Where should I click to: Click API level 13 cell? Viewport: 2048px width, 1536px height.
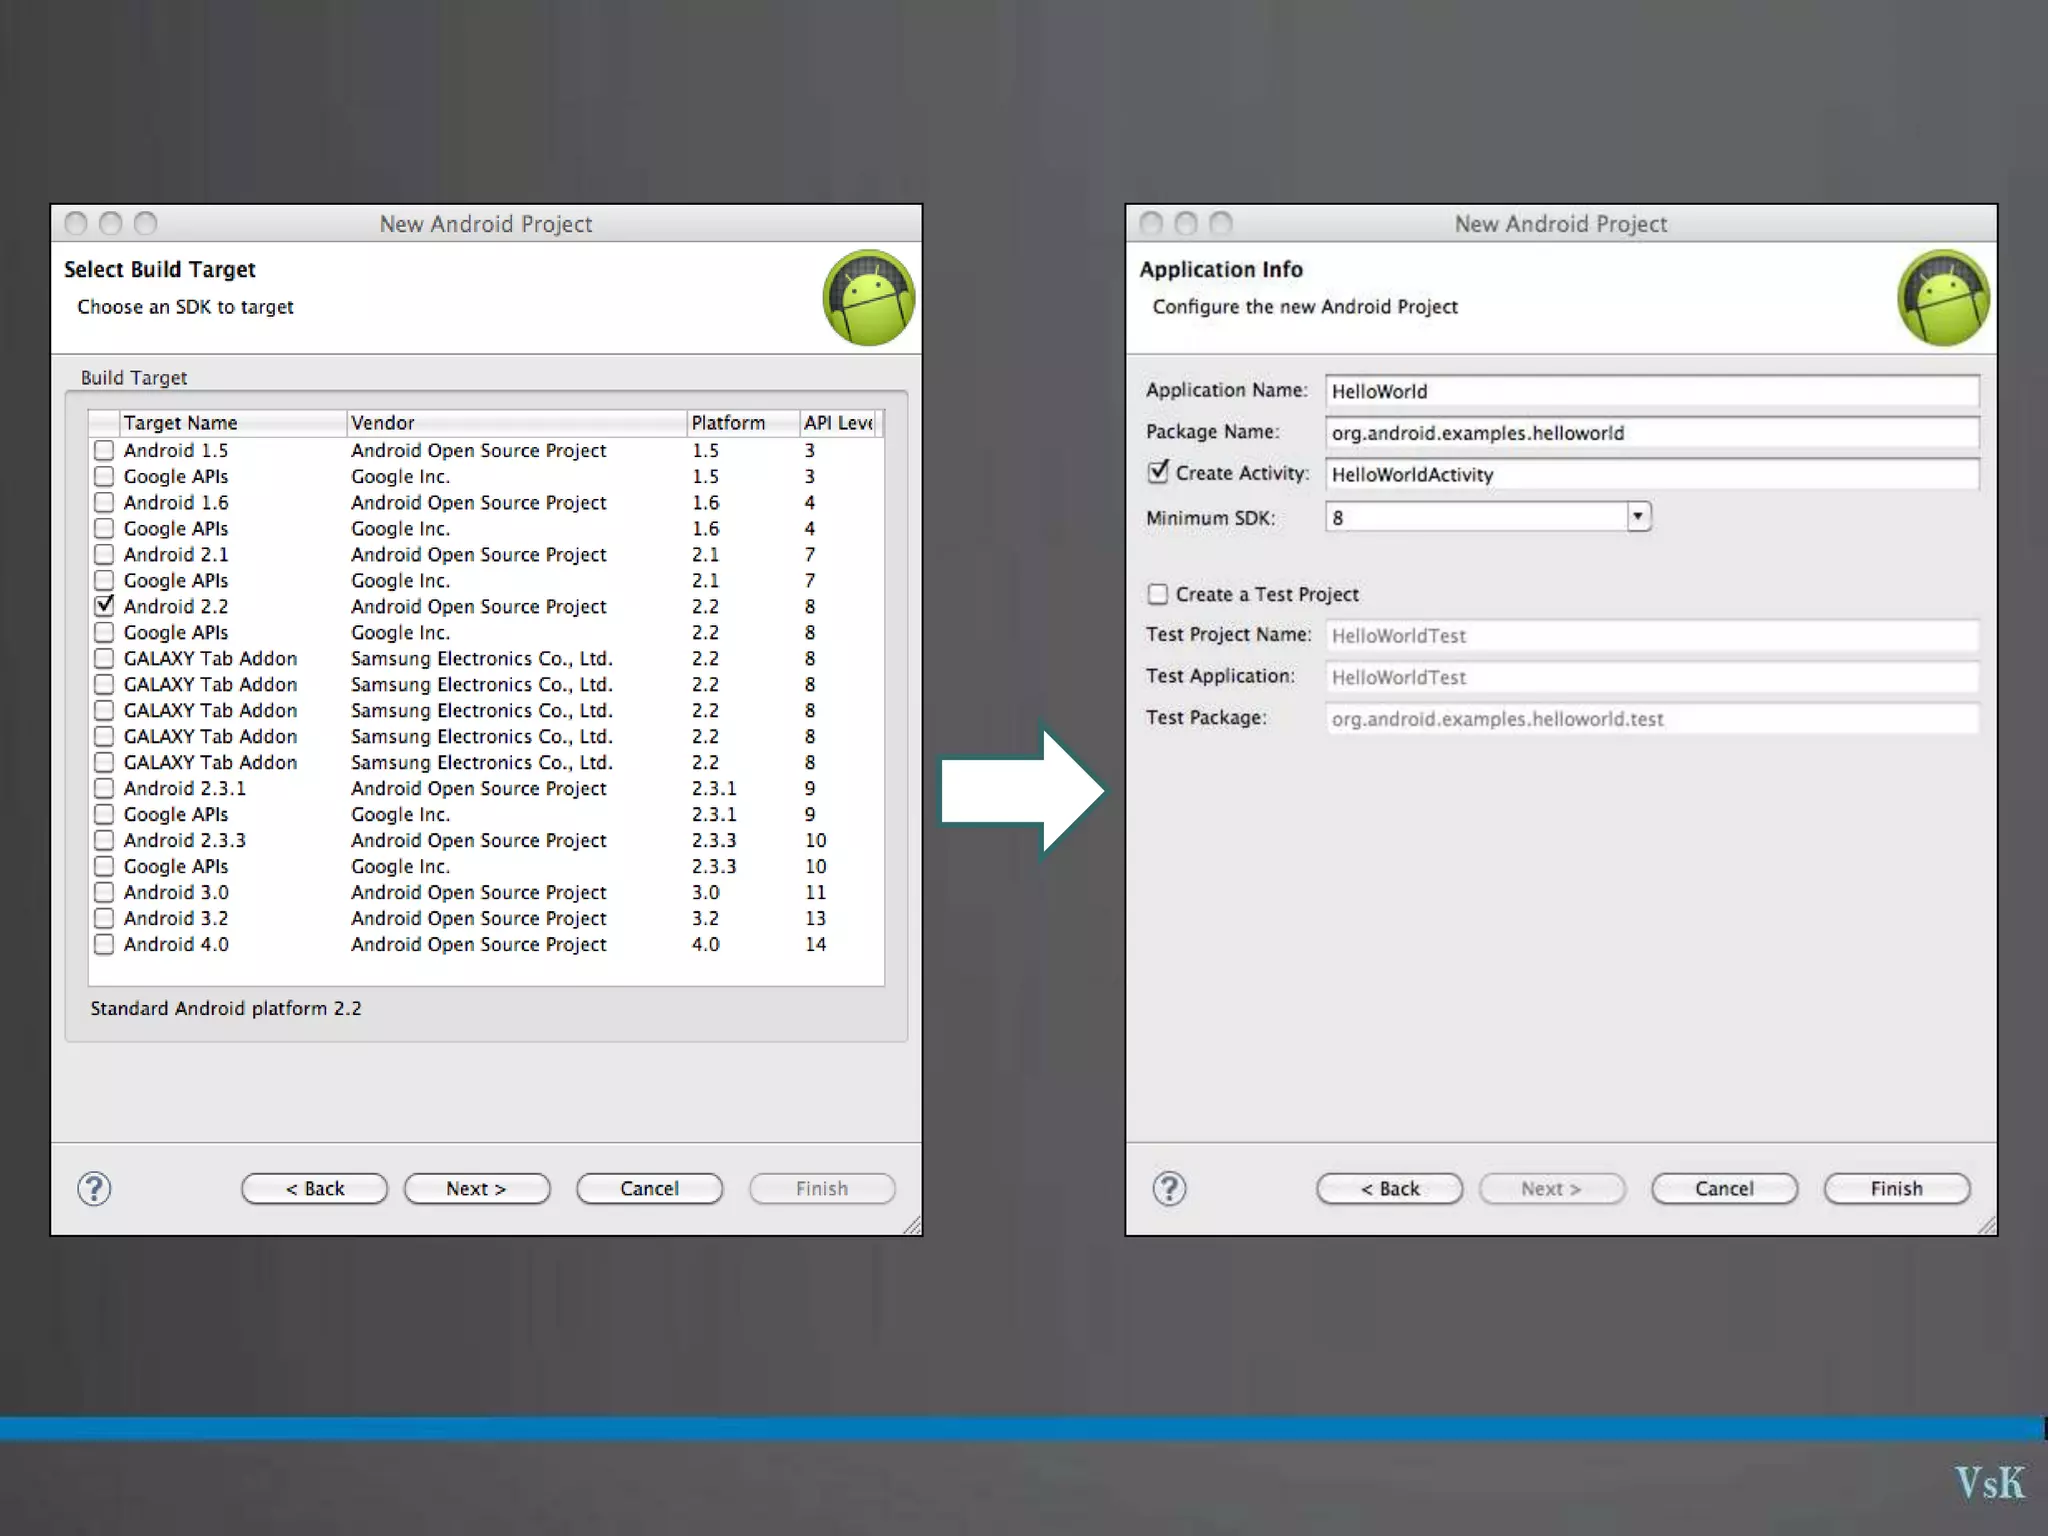click(x=816, y=918)
